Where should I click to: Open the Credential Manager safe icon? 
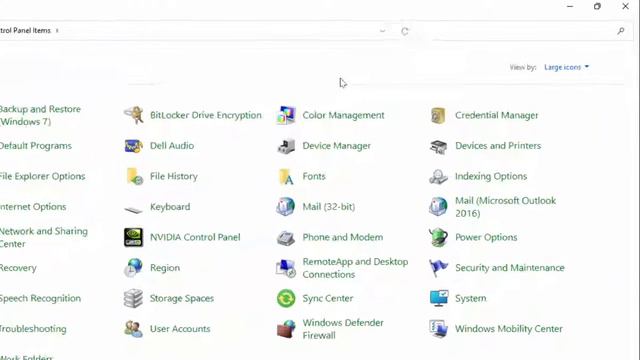point(438,115)
